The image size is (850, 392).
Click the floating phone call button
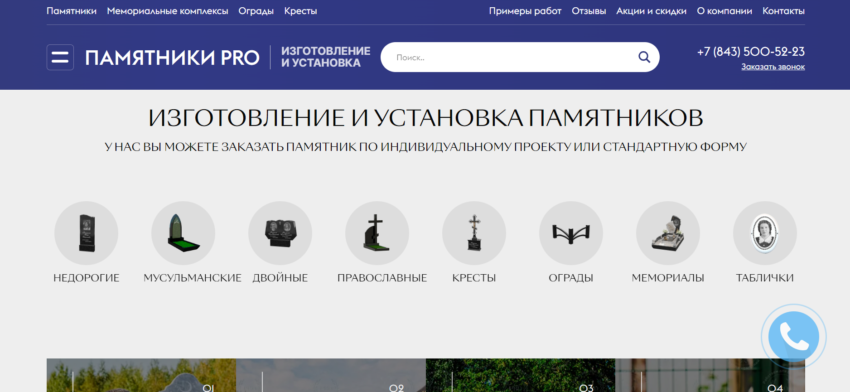click(794, 337)
